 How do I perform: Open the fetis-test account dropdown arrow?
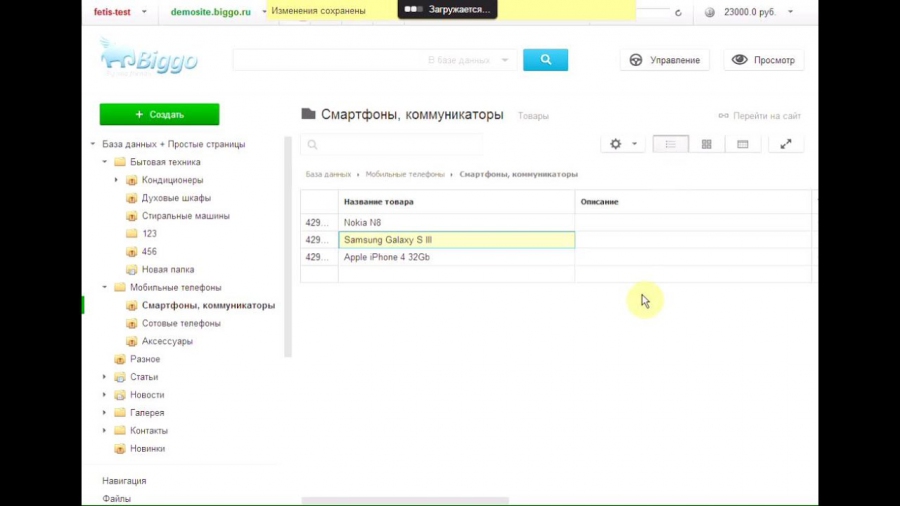(144, 11)
